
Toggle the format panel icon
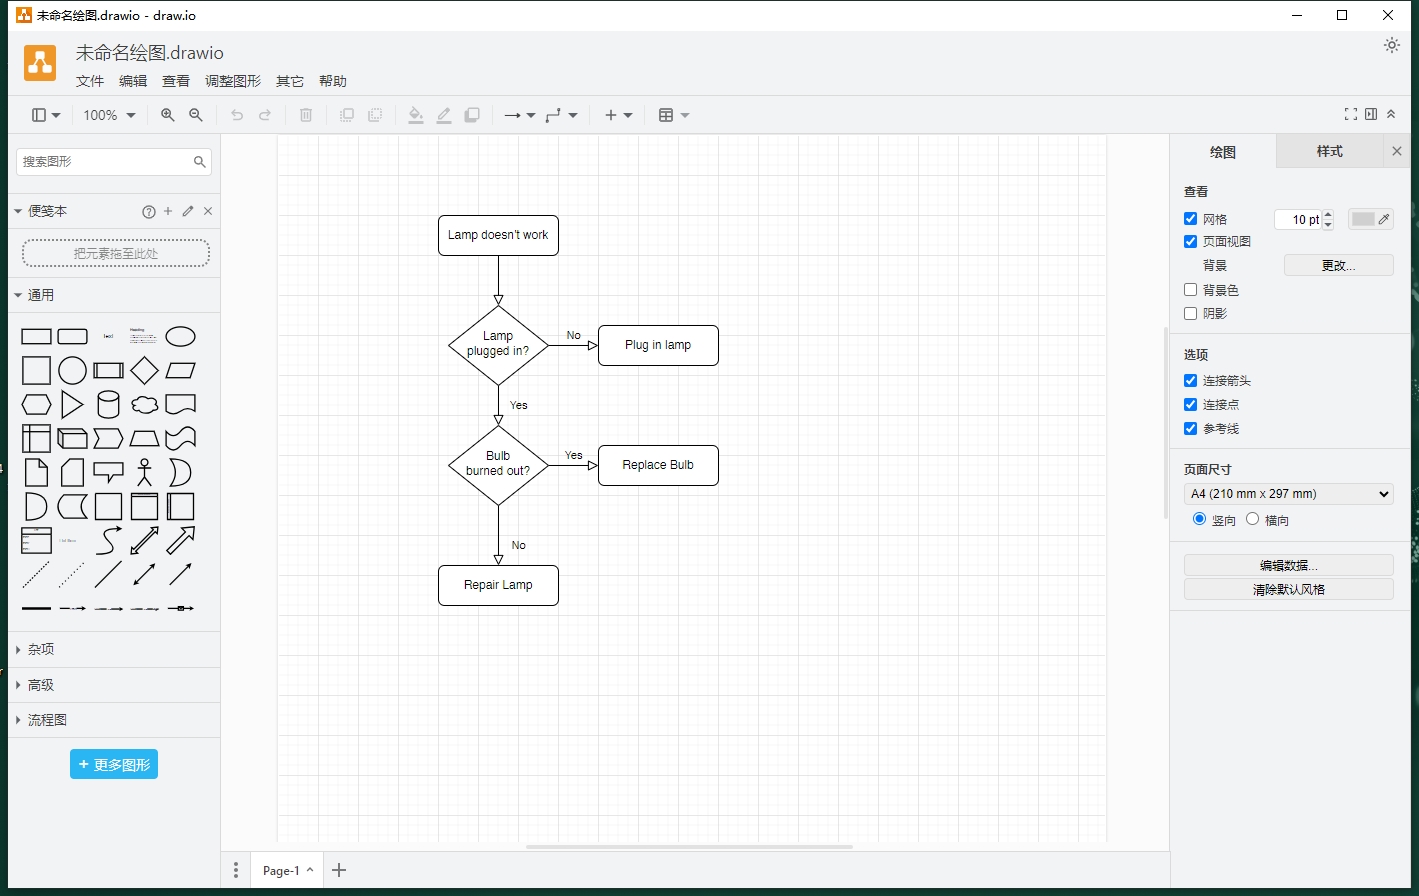(x=1371, y=115)
